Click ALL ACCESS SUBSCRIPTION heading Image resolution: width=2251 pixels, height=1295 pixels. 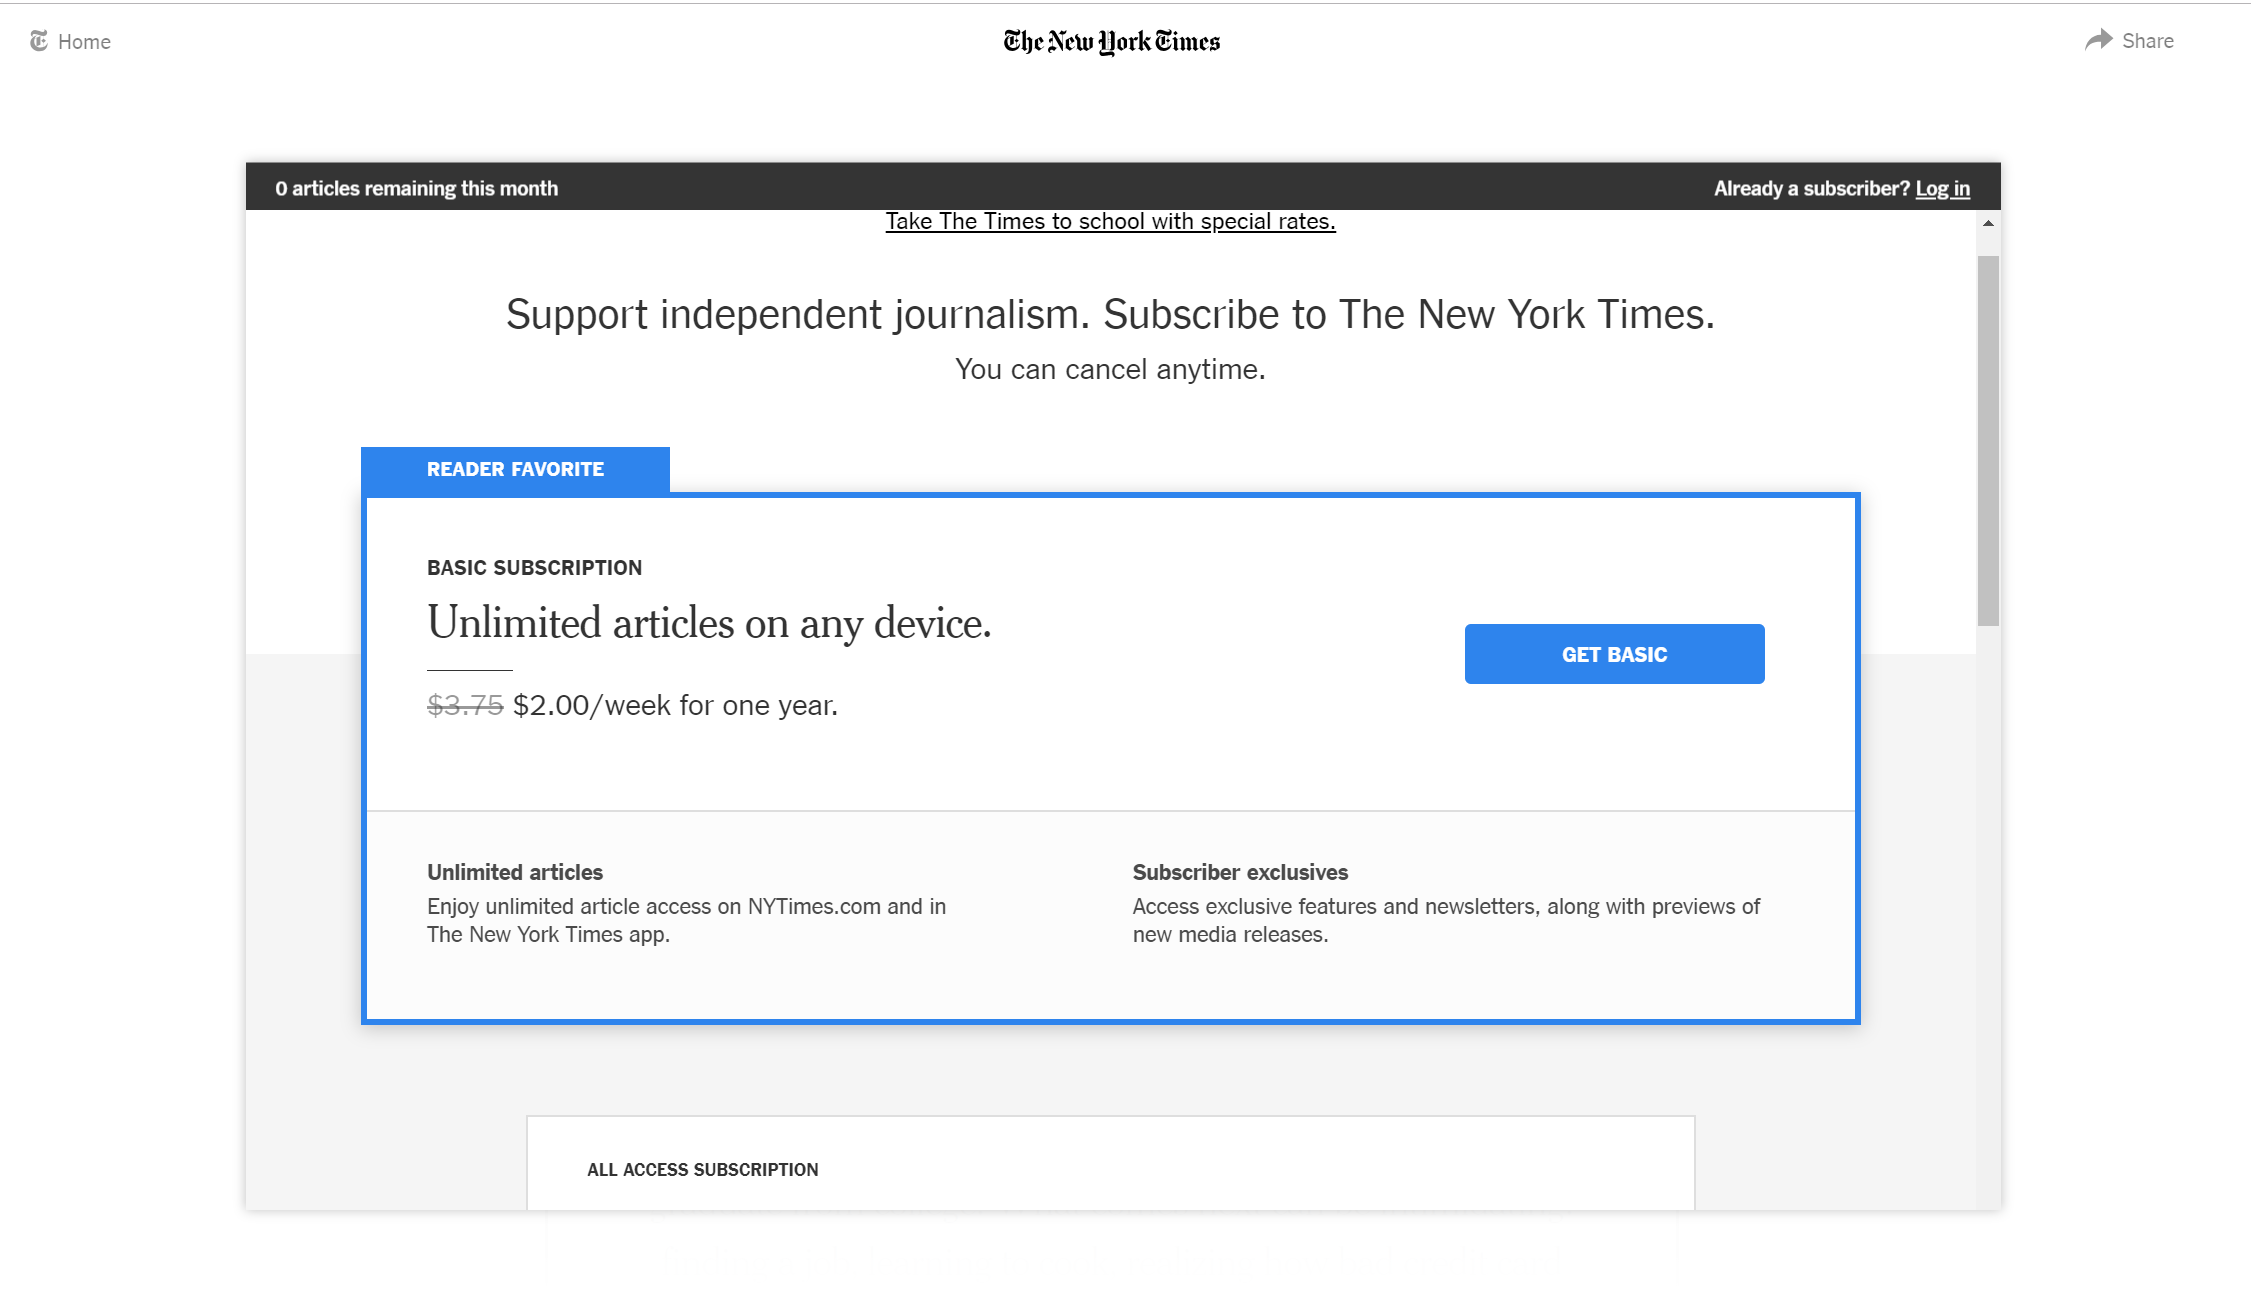coord(702,1169)
